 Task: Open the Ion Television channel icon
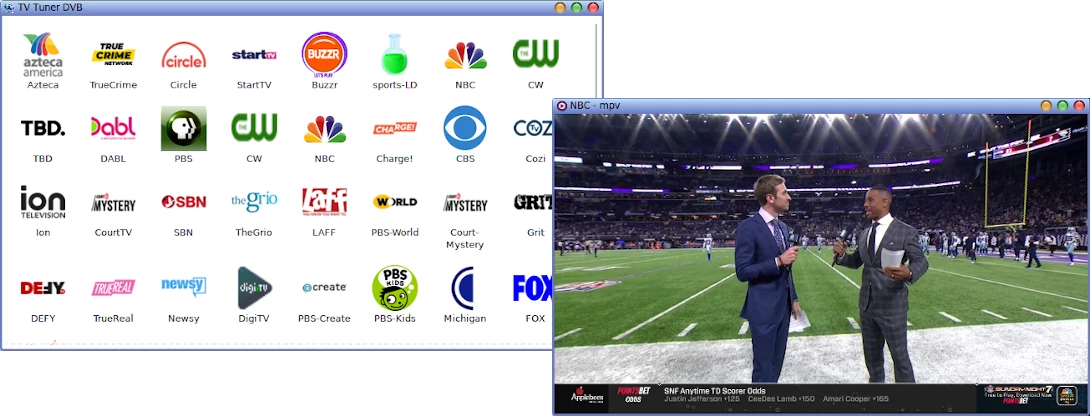(x=43, y=202)
